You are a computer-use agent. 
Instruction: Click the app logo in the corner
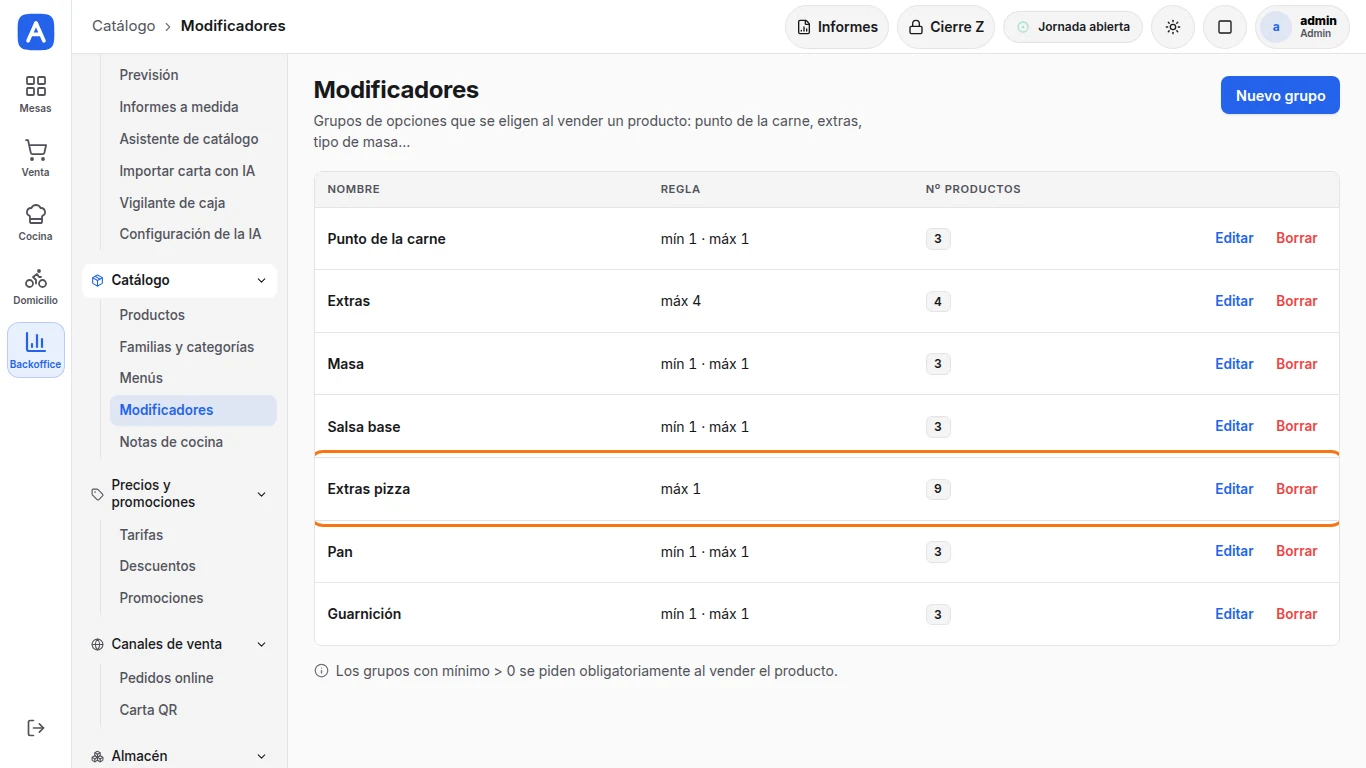tap(36, 32)
